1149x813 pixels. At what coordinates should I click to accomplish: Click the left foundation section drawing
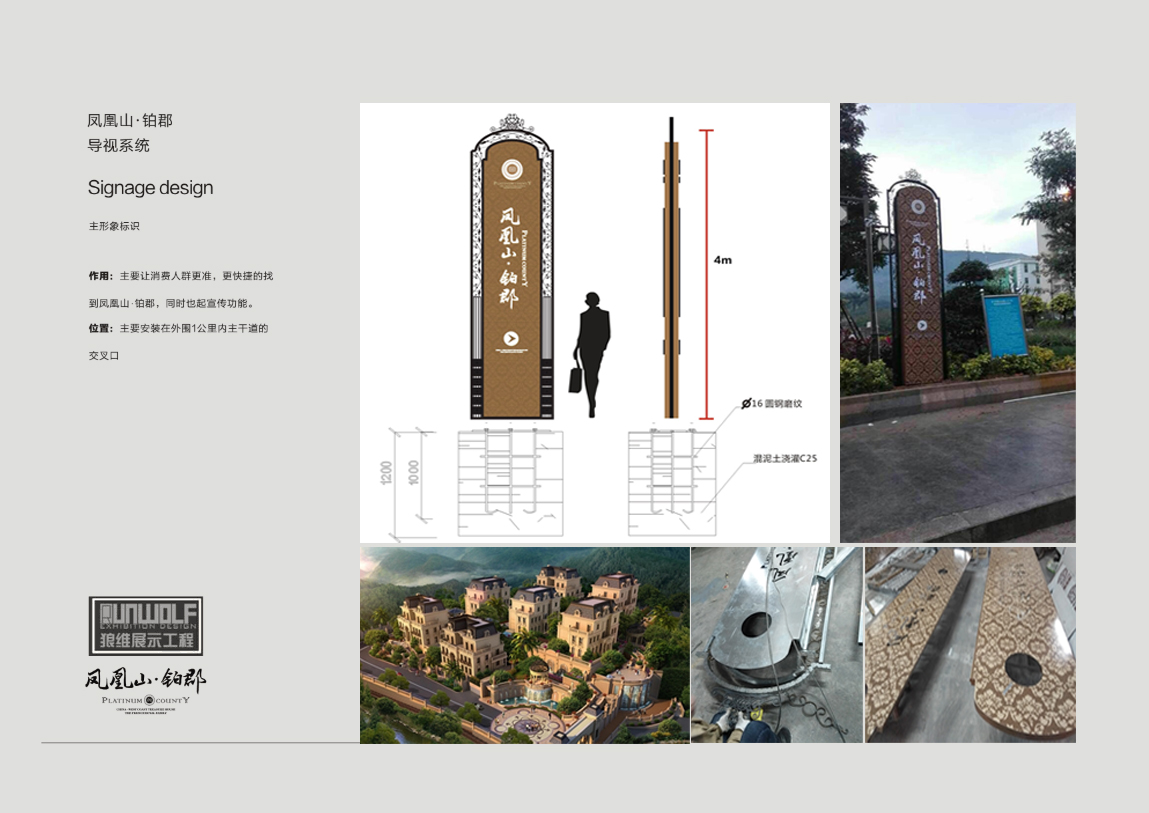pos(510,482)
